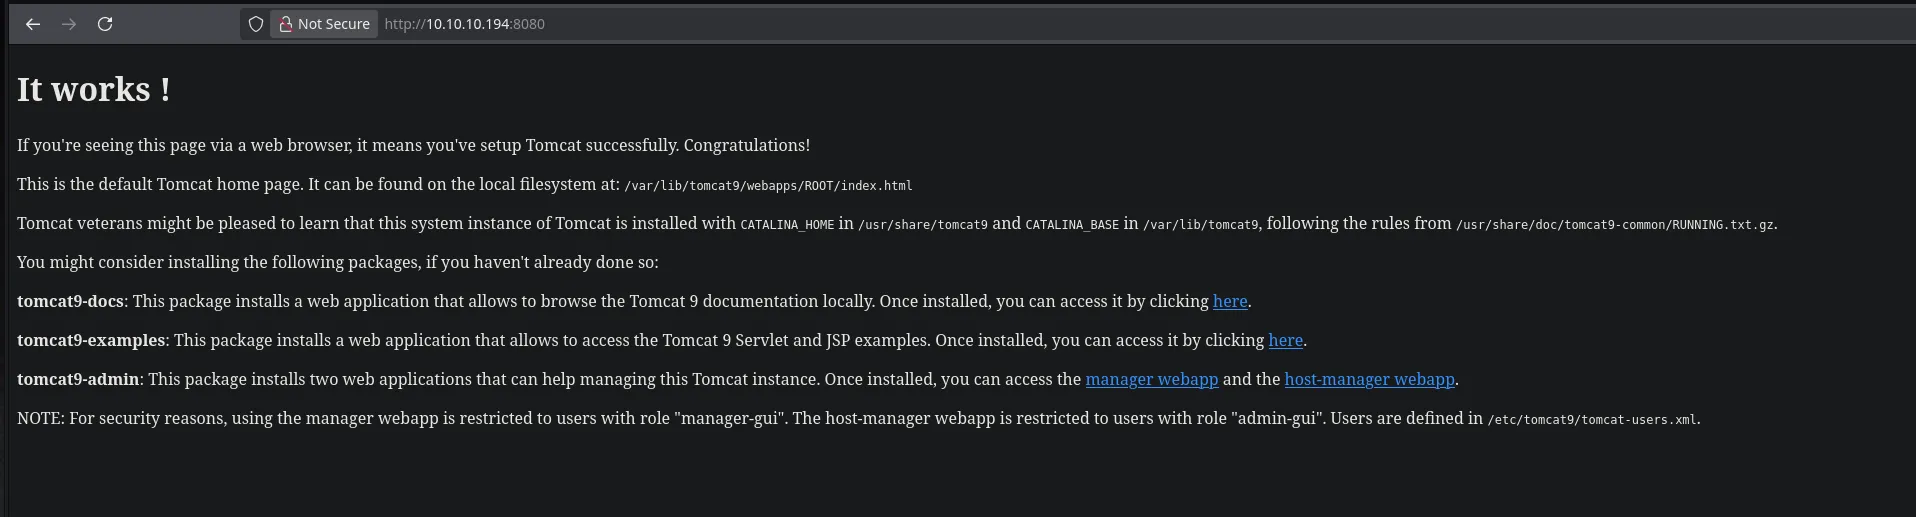1916x517 pixels.
Task: Click the CATALINA_HOME variable text
Action: (786, 225)
